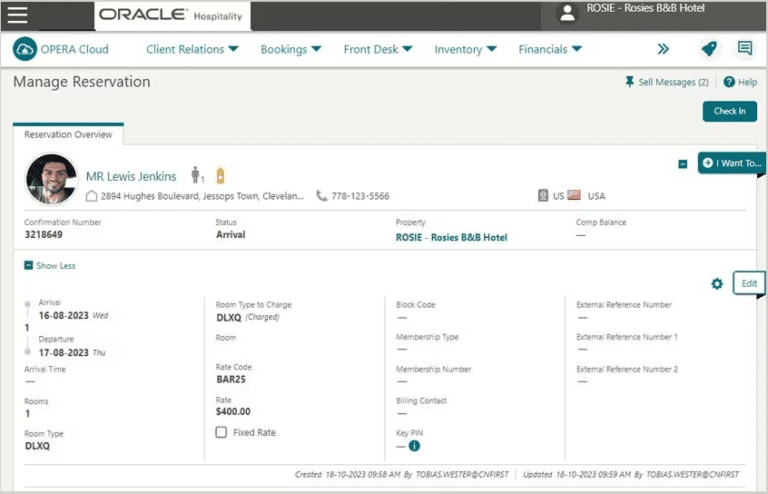Collapse the guest profile panel minus icon

click(x=683, y=164)
